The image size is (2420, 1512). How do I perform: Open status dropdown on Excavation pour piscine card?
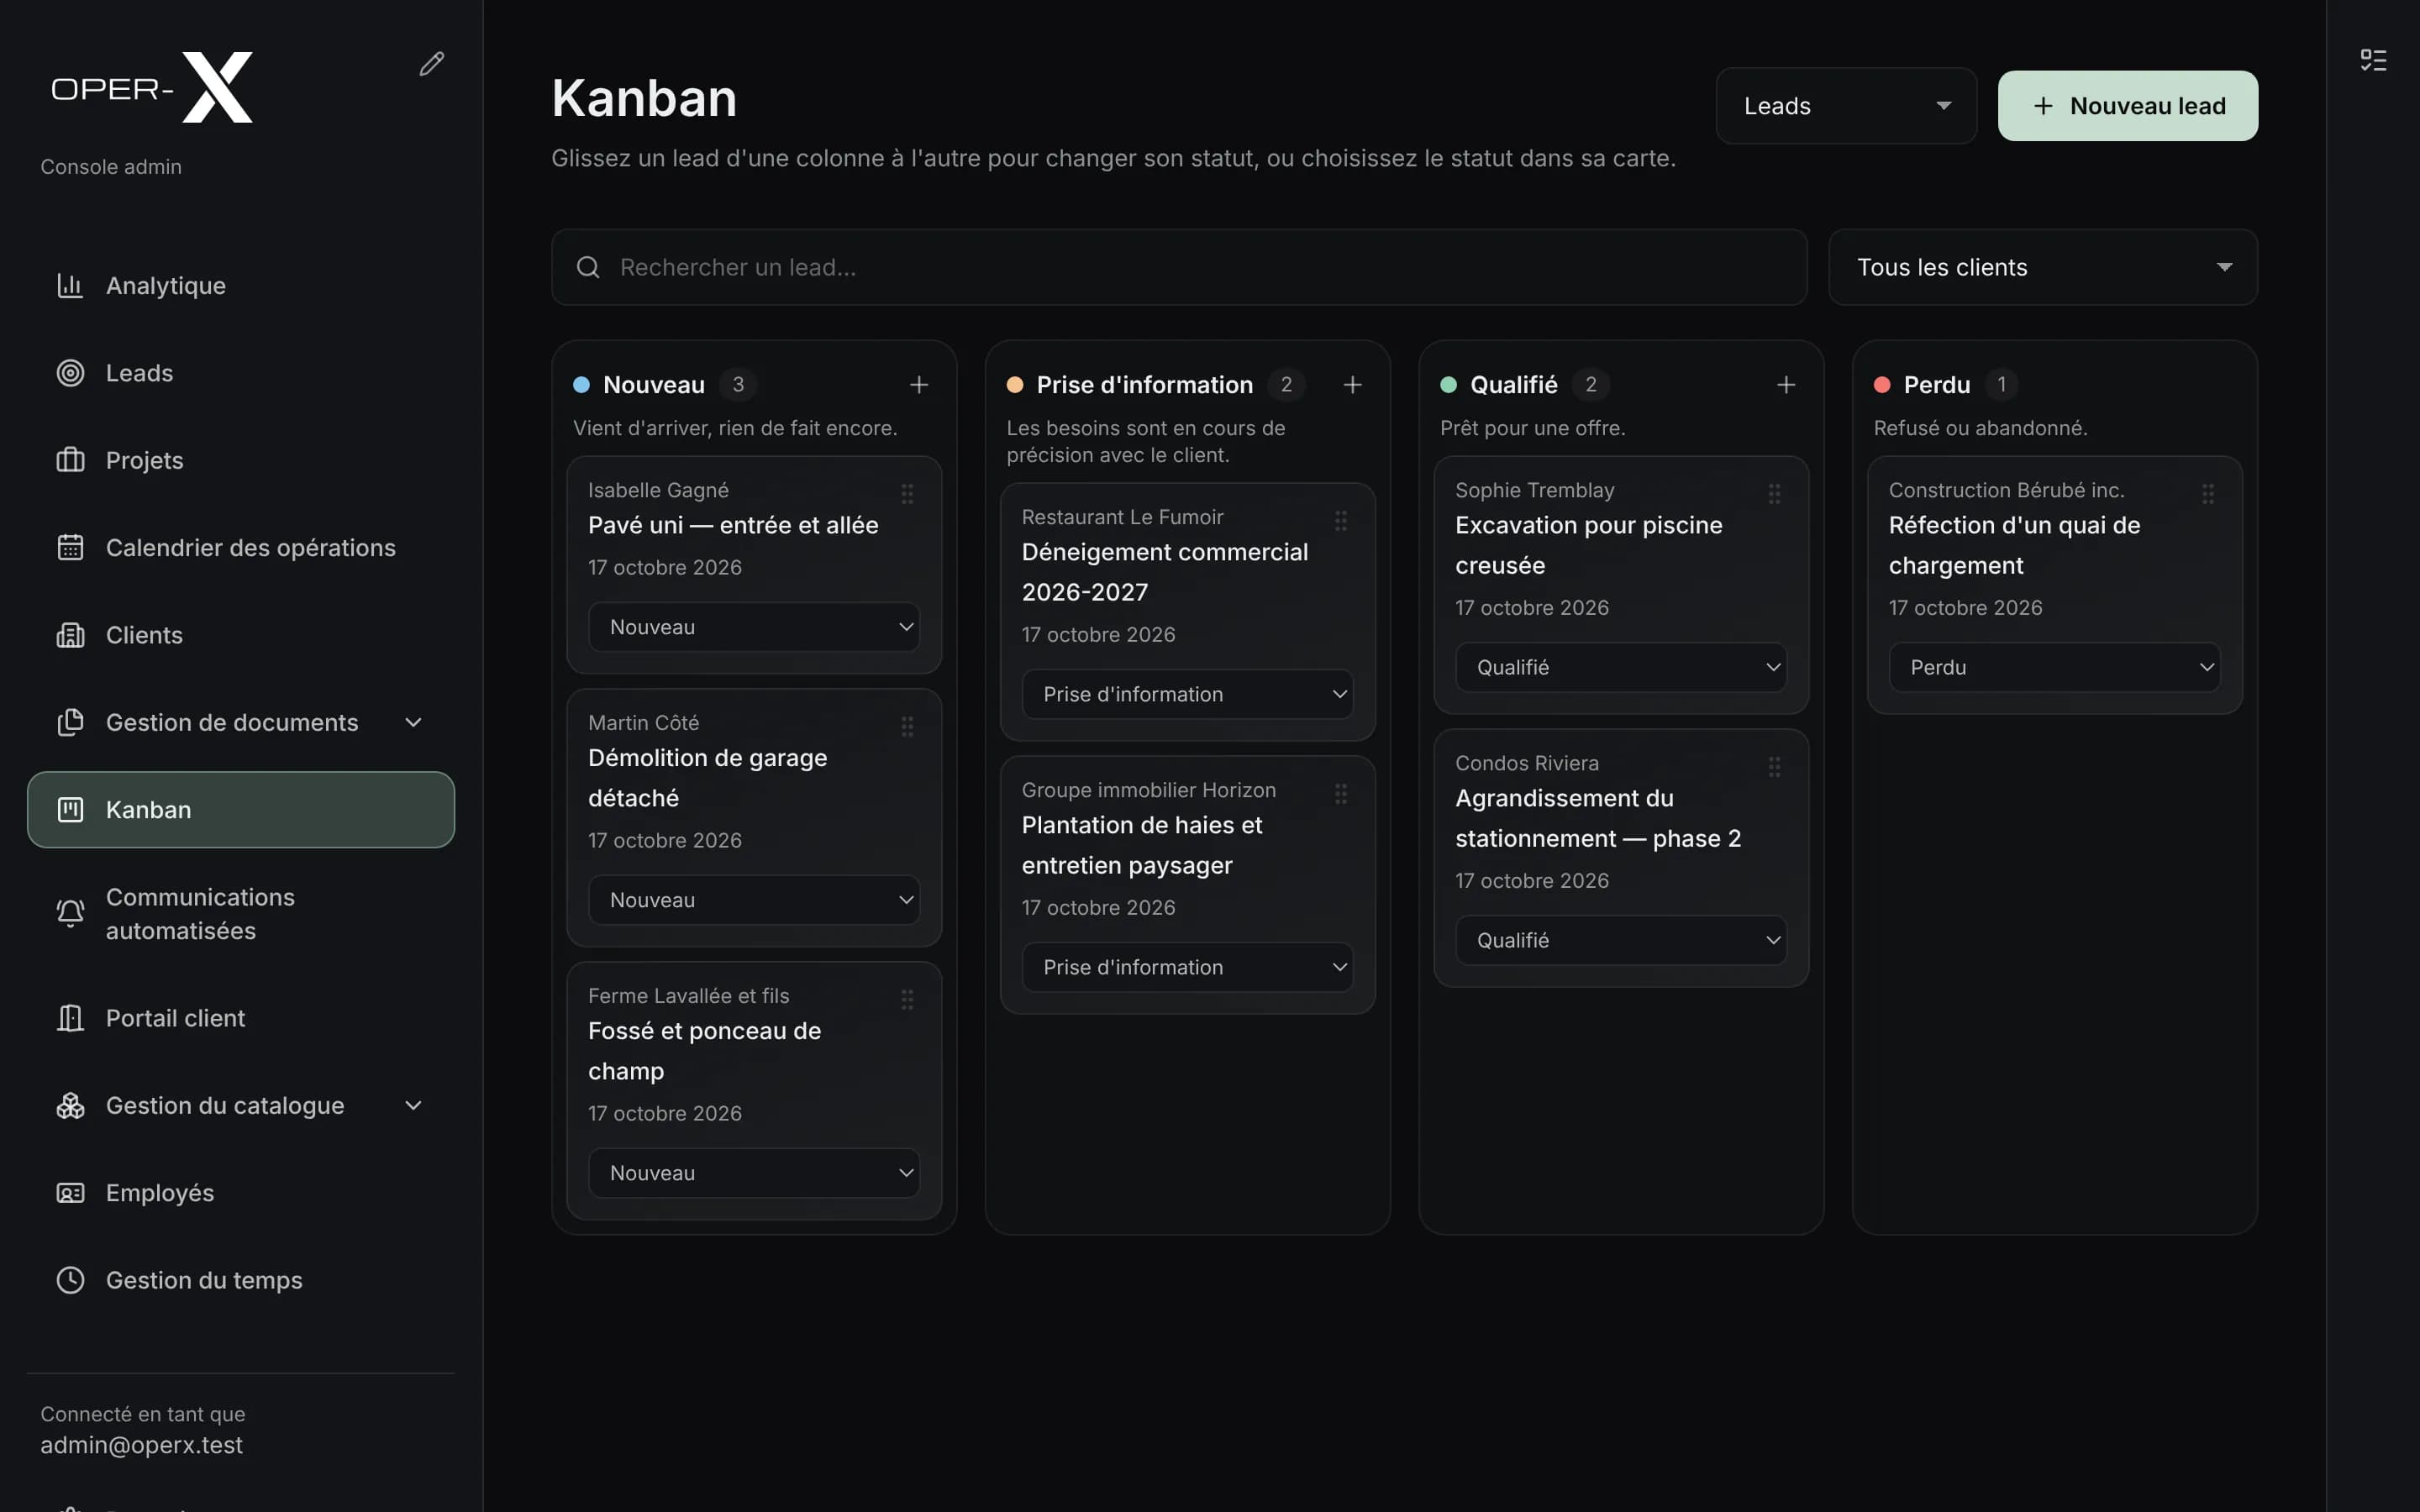[x=1621, y=667]
